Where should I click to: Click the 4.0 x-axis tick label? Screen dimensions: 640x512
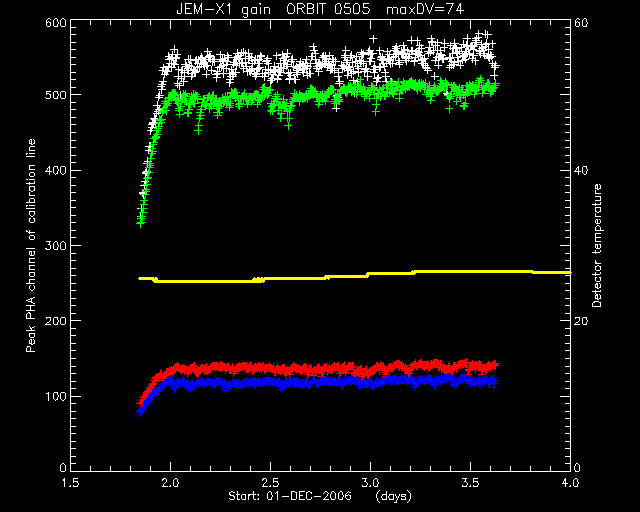(570, 483)
